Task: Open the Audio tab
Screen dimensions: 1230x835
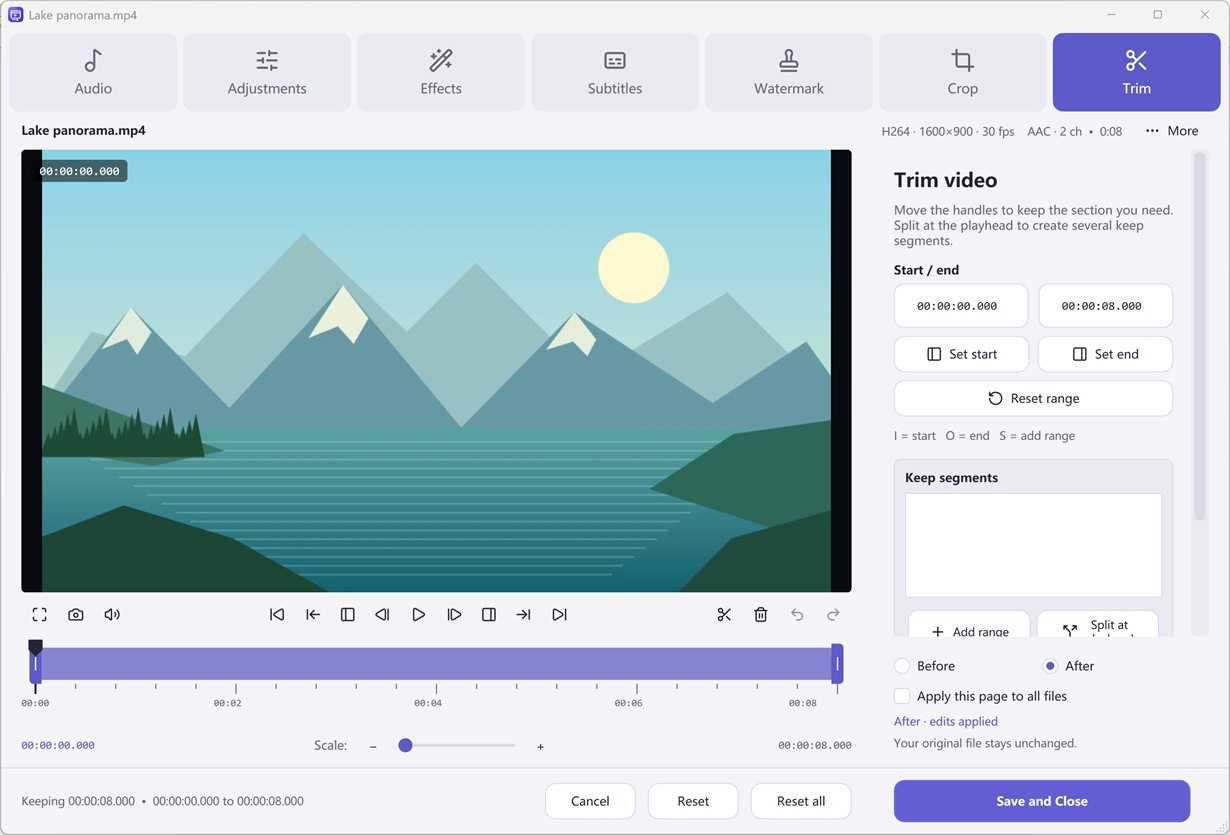Action: coord(93,72)
